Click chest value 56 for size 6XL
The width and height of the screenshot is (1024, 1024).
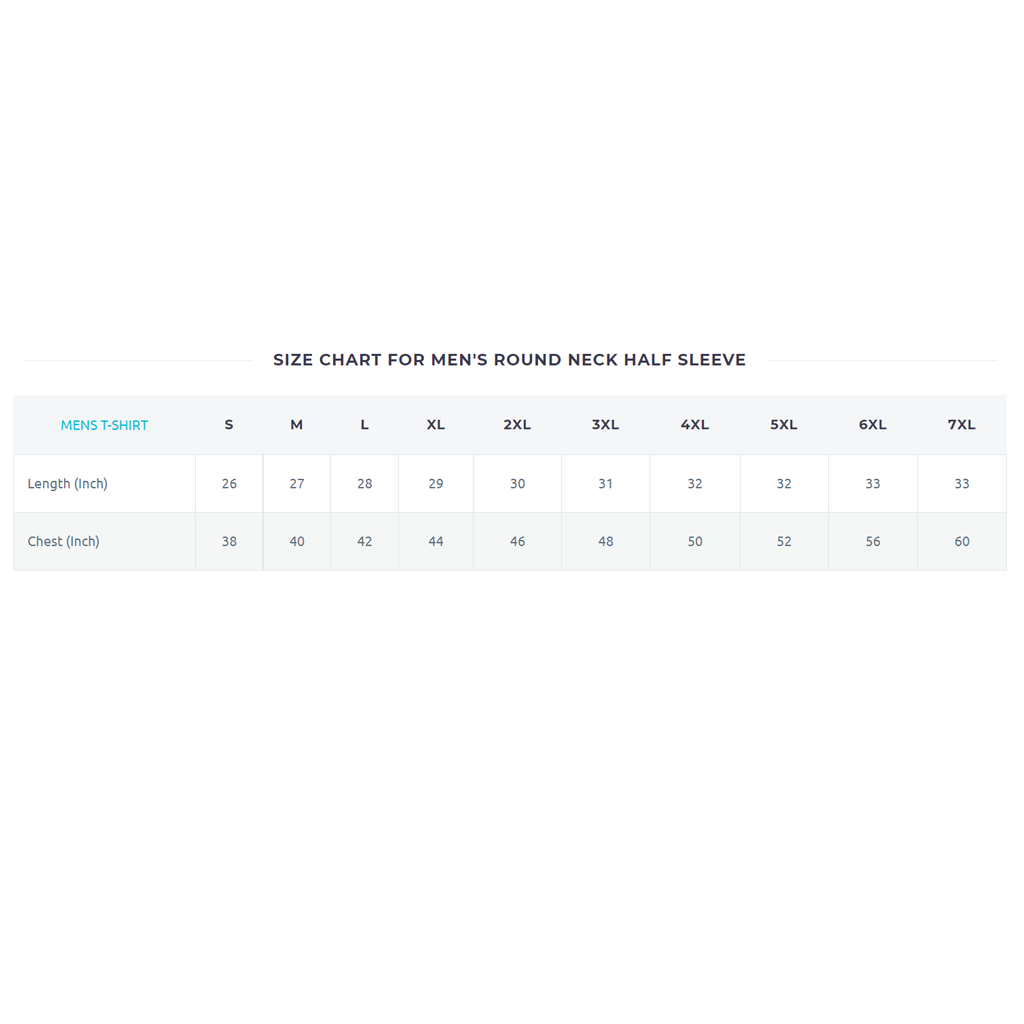873,542
